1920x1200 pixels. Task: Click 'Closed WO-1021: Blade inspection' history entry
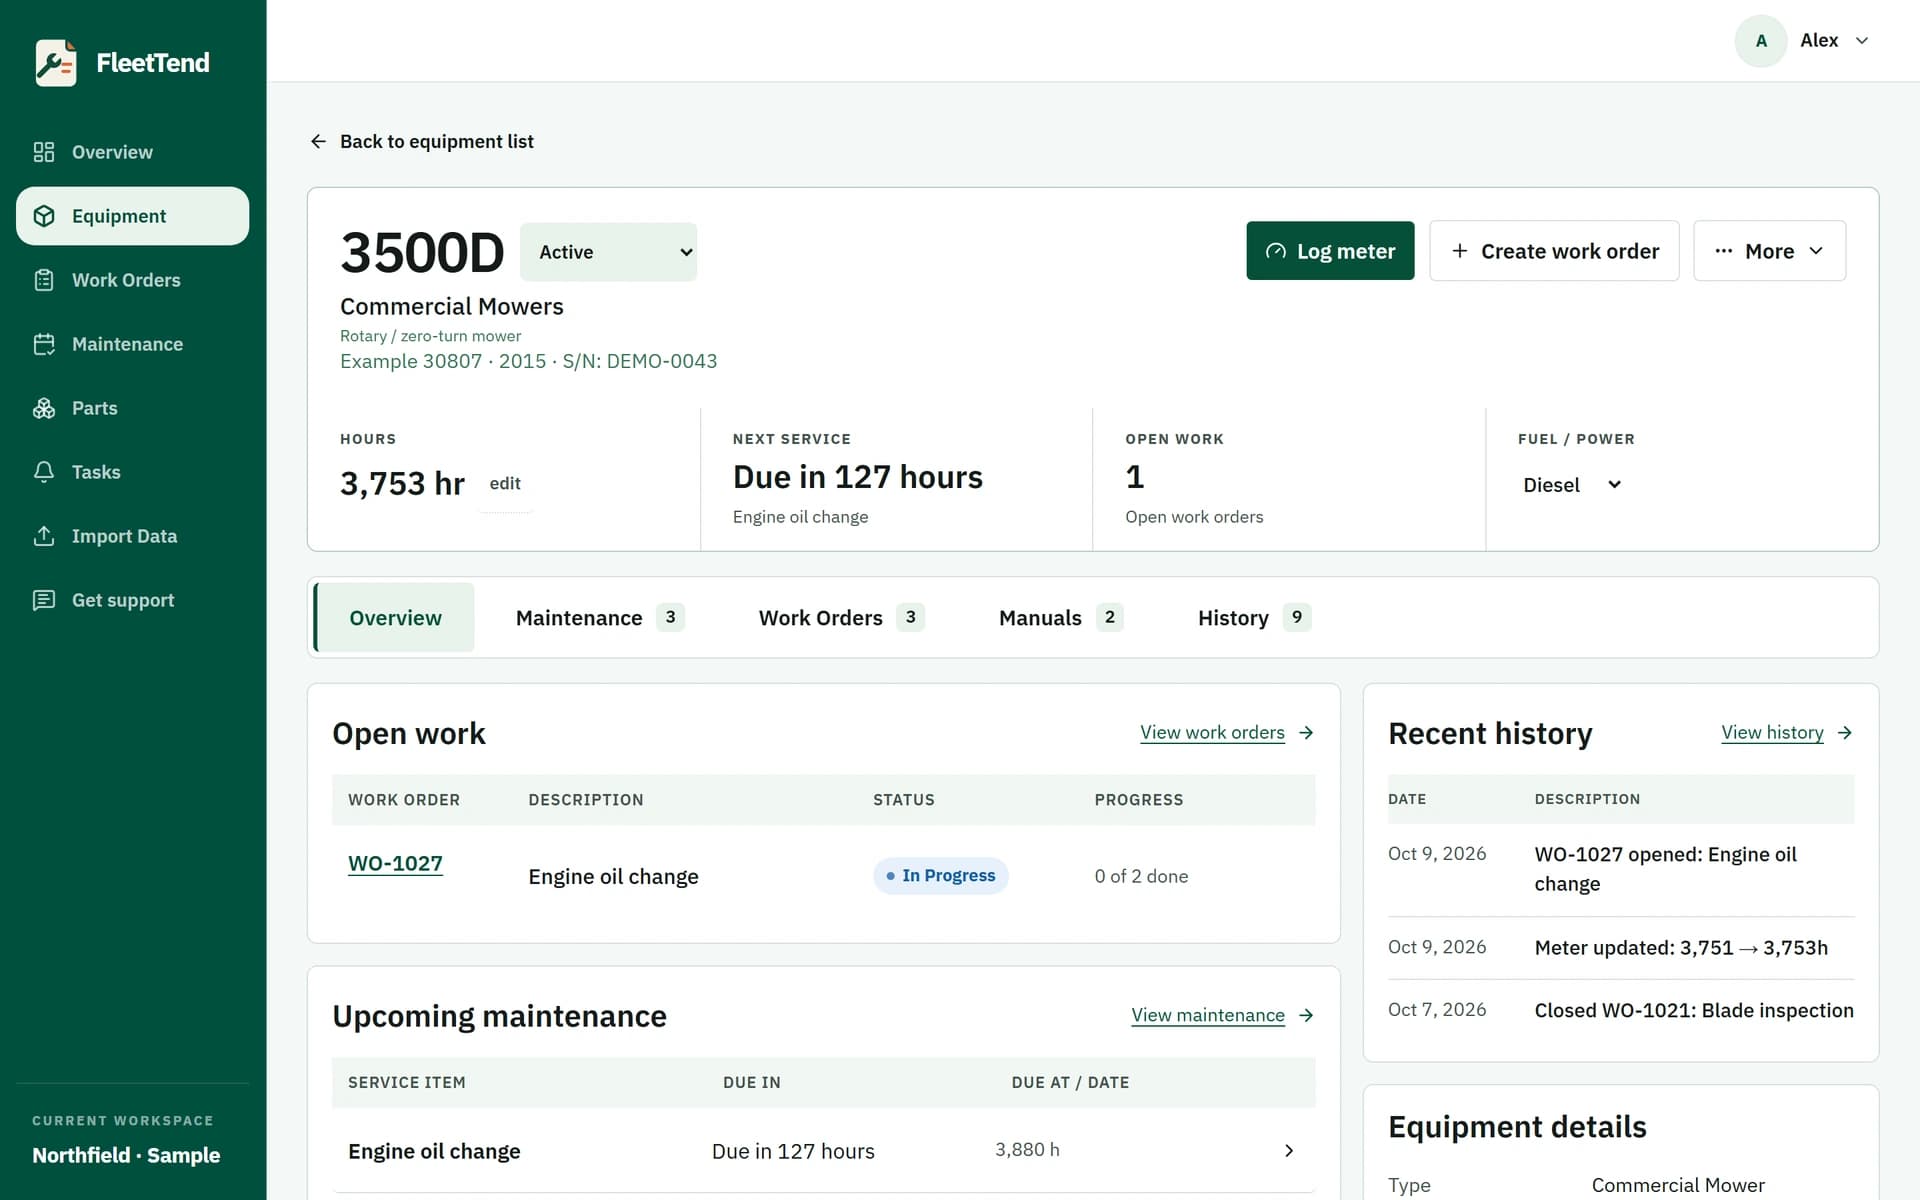click(x=1694, y=1011)
